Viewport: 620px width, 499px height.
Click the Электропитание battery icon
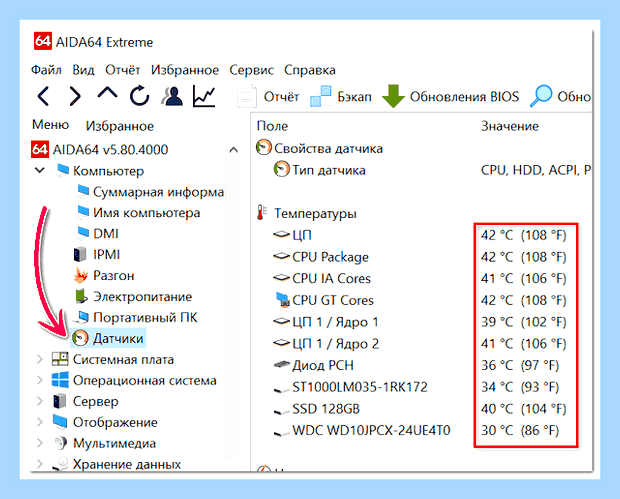(x=81, y=296)
